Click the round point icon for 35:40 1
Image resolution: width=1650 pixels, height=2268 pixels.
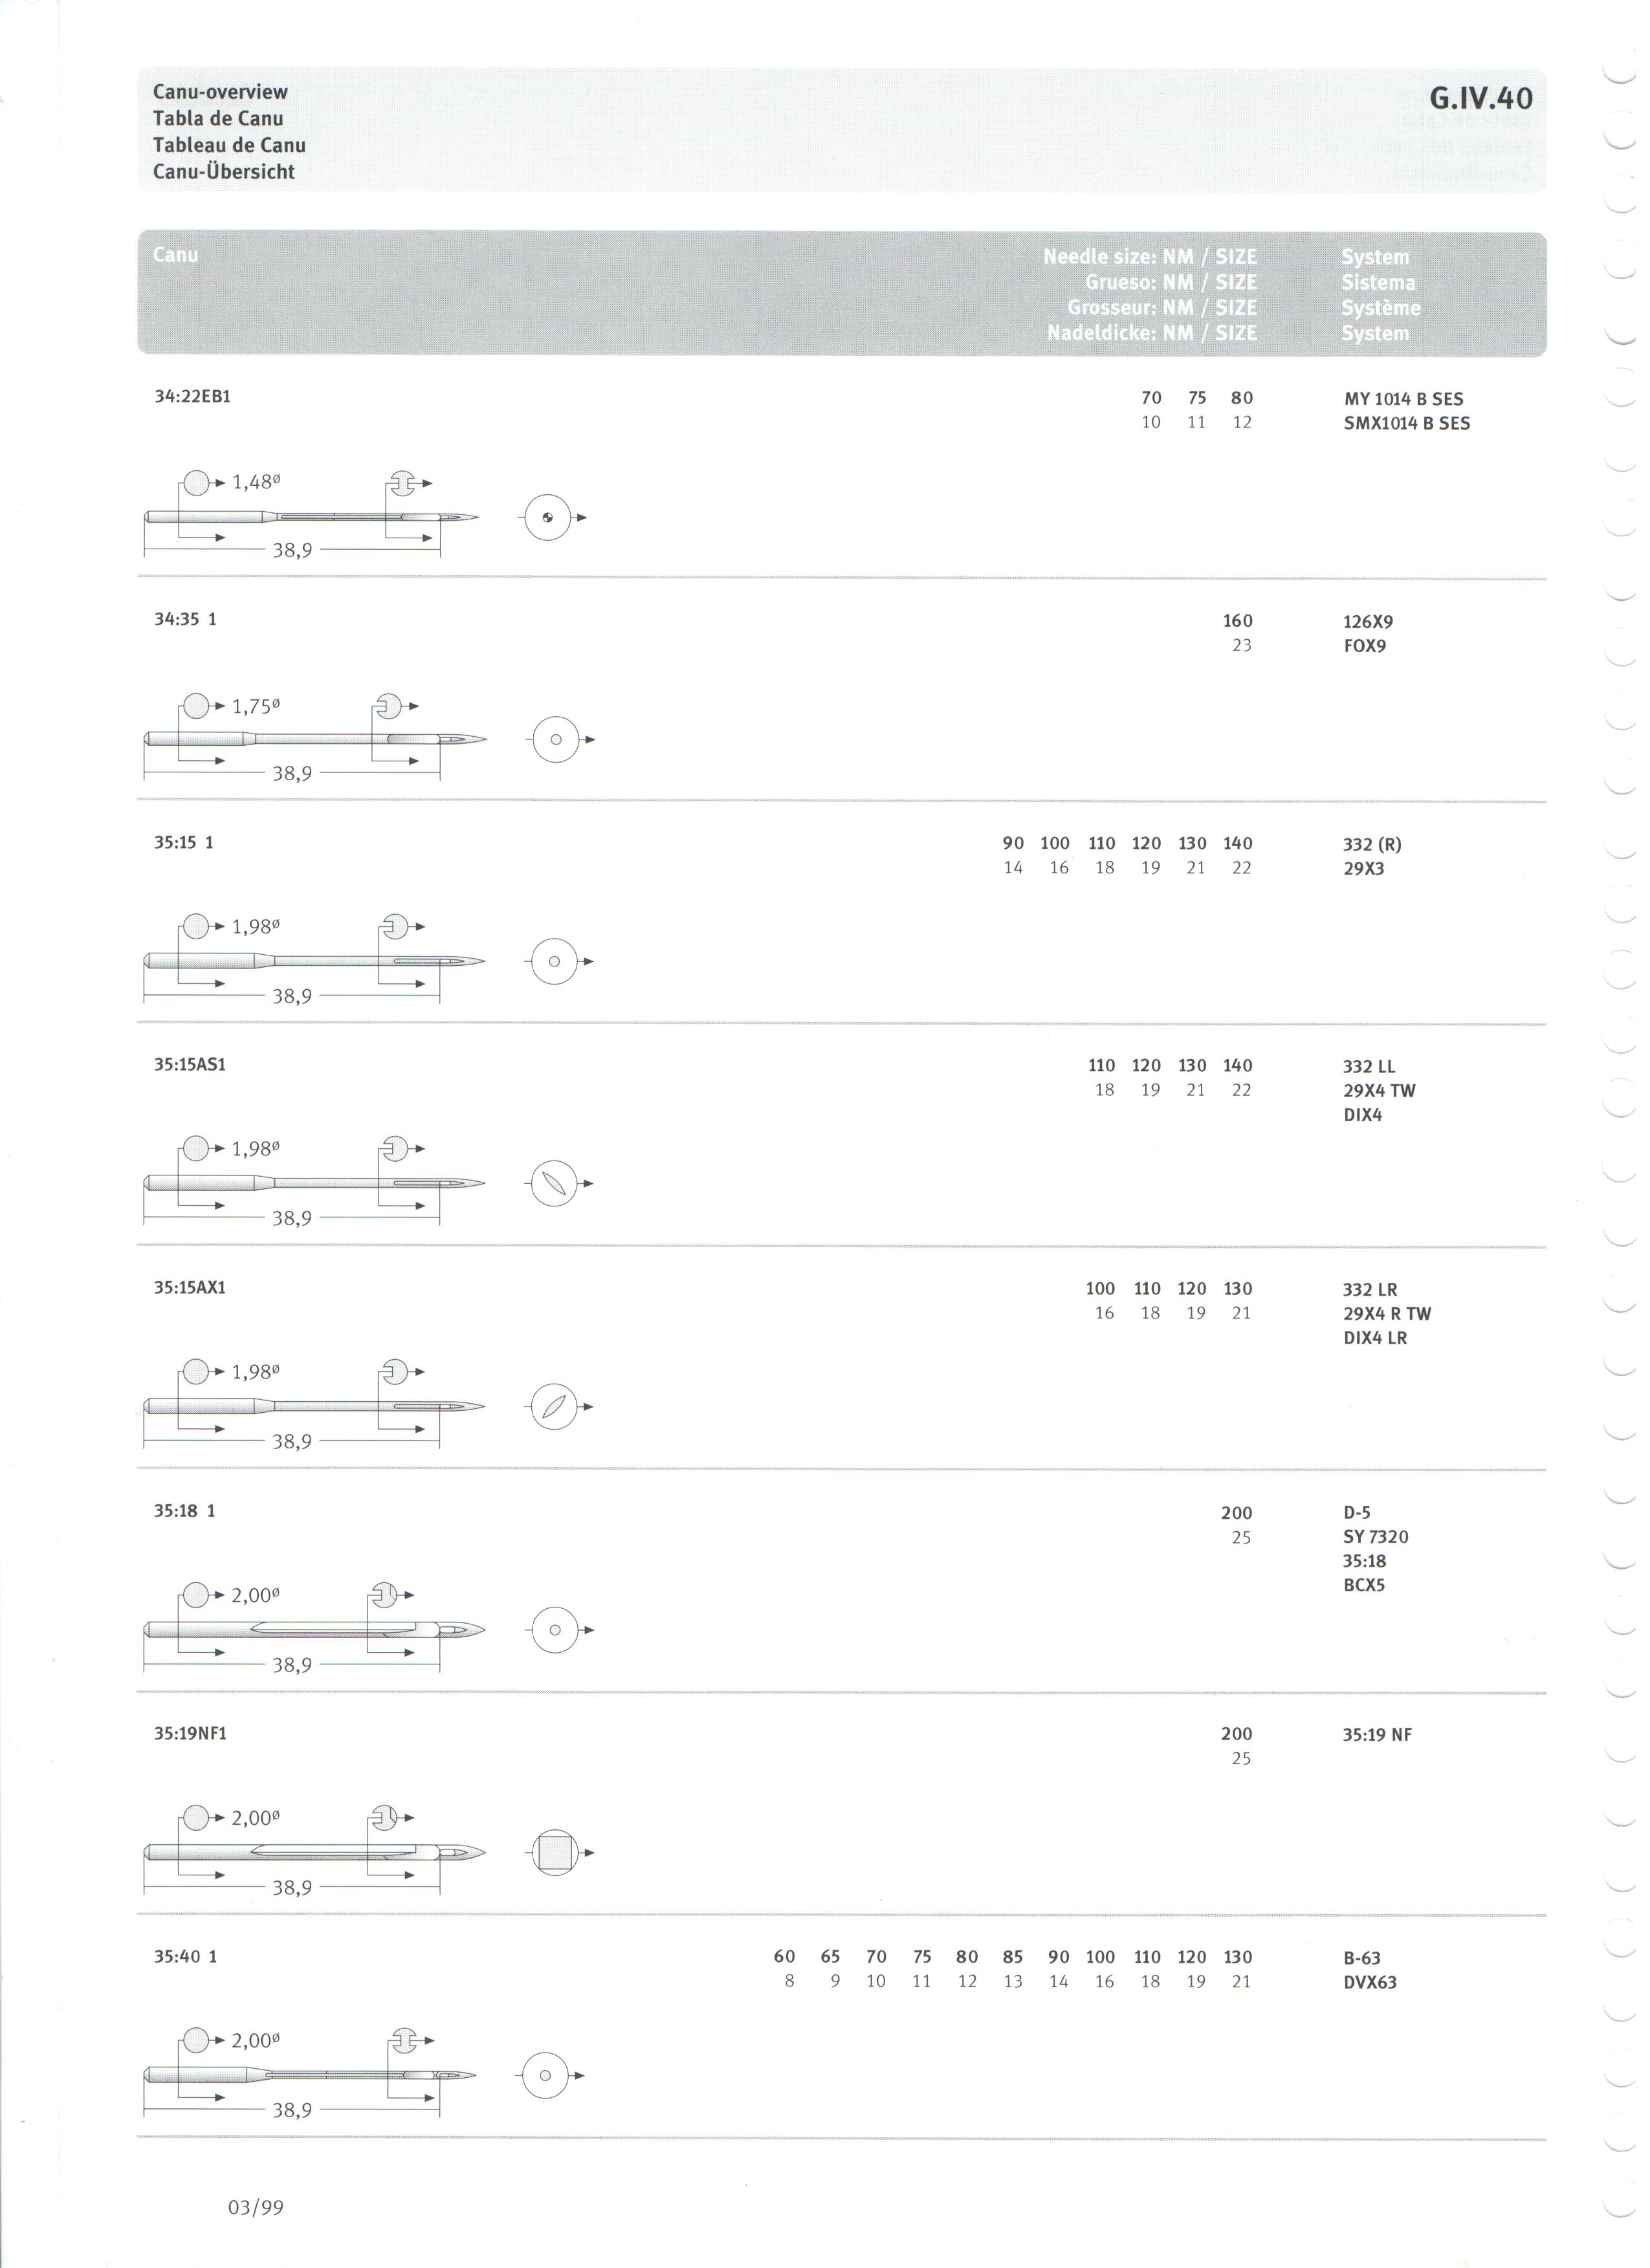[546, 2077]
